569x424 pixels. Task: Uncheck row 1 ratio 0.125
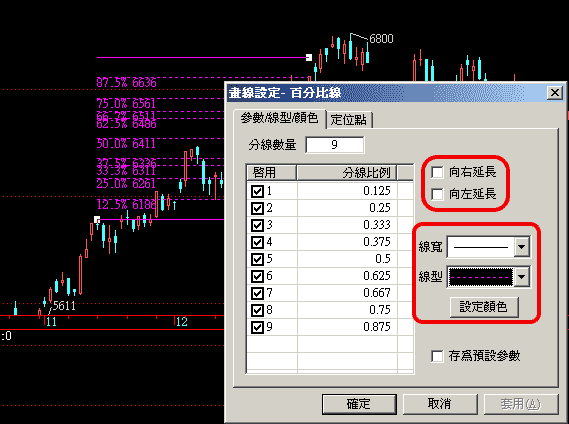(257, 191)
